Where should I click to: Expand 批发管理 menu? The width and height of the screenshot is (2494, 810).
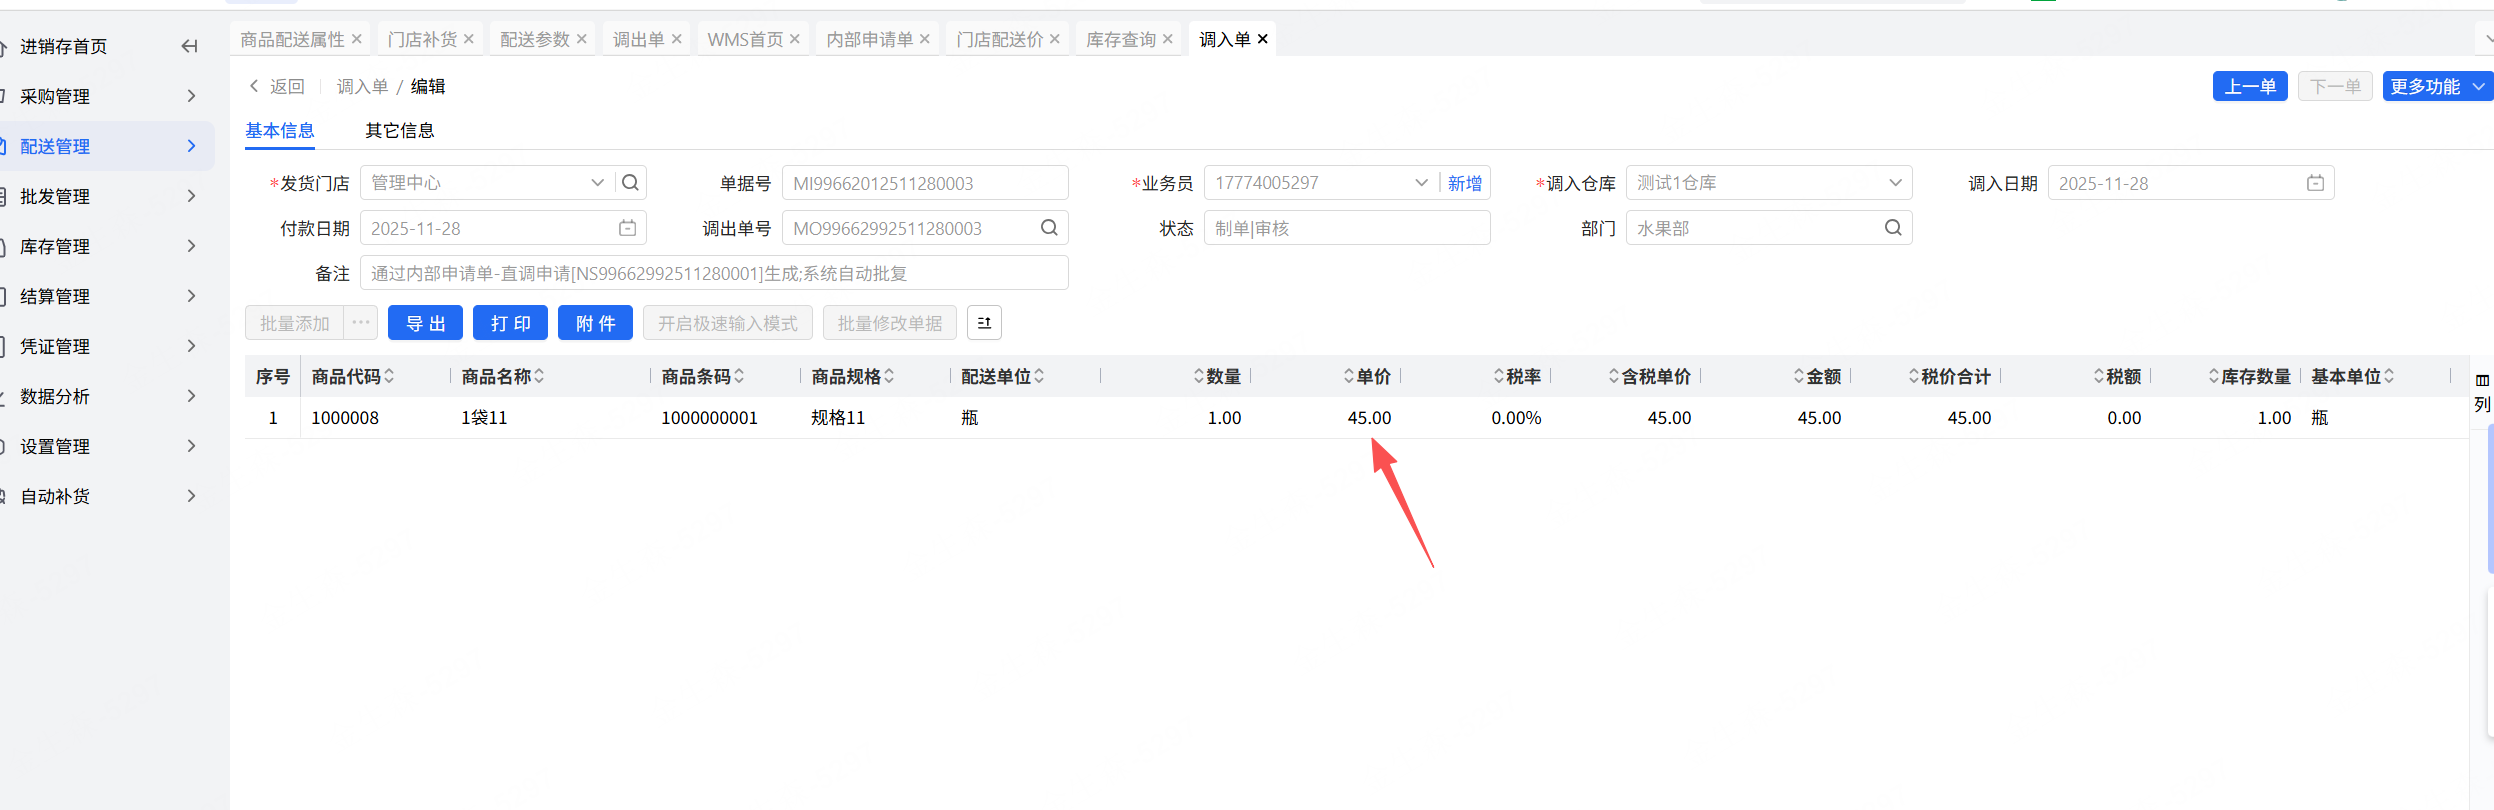pos(191,196)
